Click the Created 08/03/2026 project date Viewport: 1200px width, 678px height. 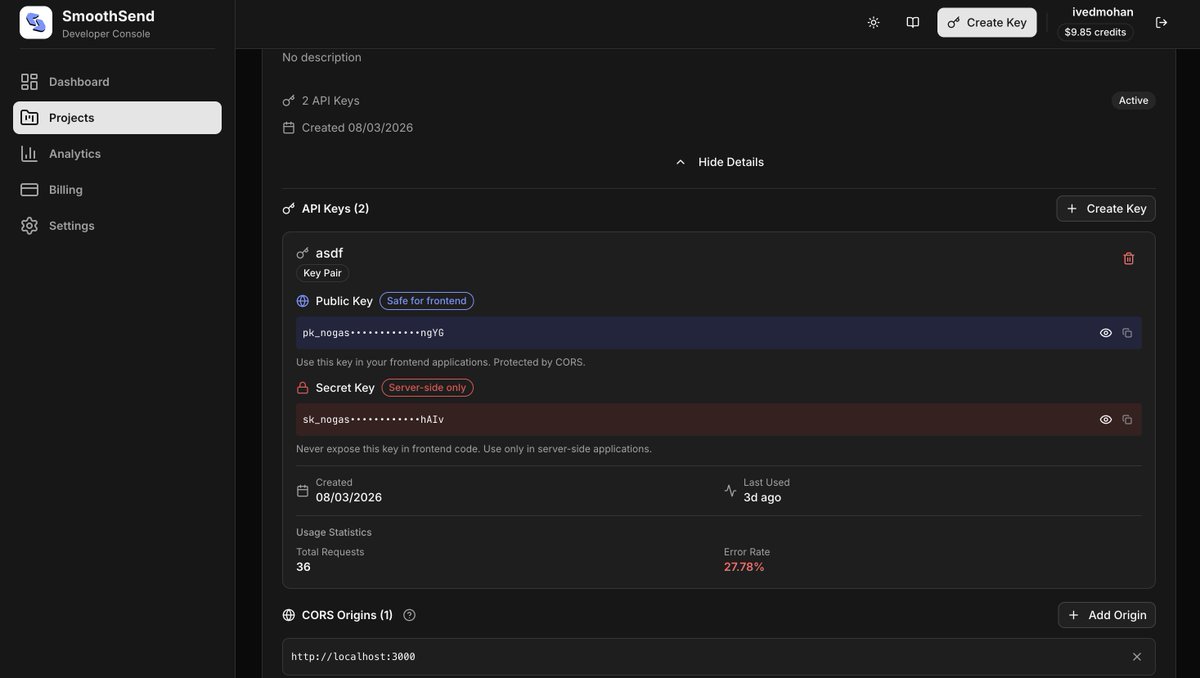[357, 128]
